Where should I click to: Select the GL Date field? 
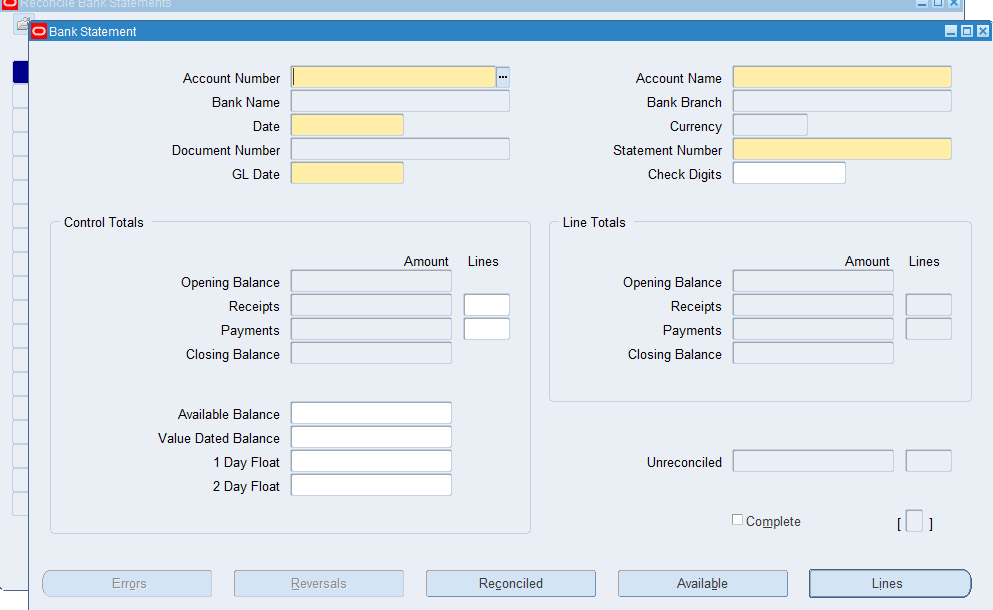347,172
